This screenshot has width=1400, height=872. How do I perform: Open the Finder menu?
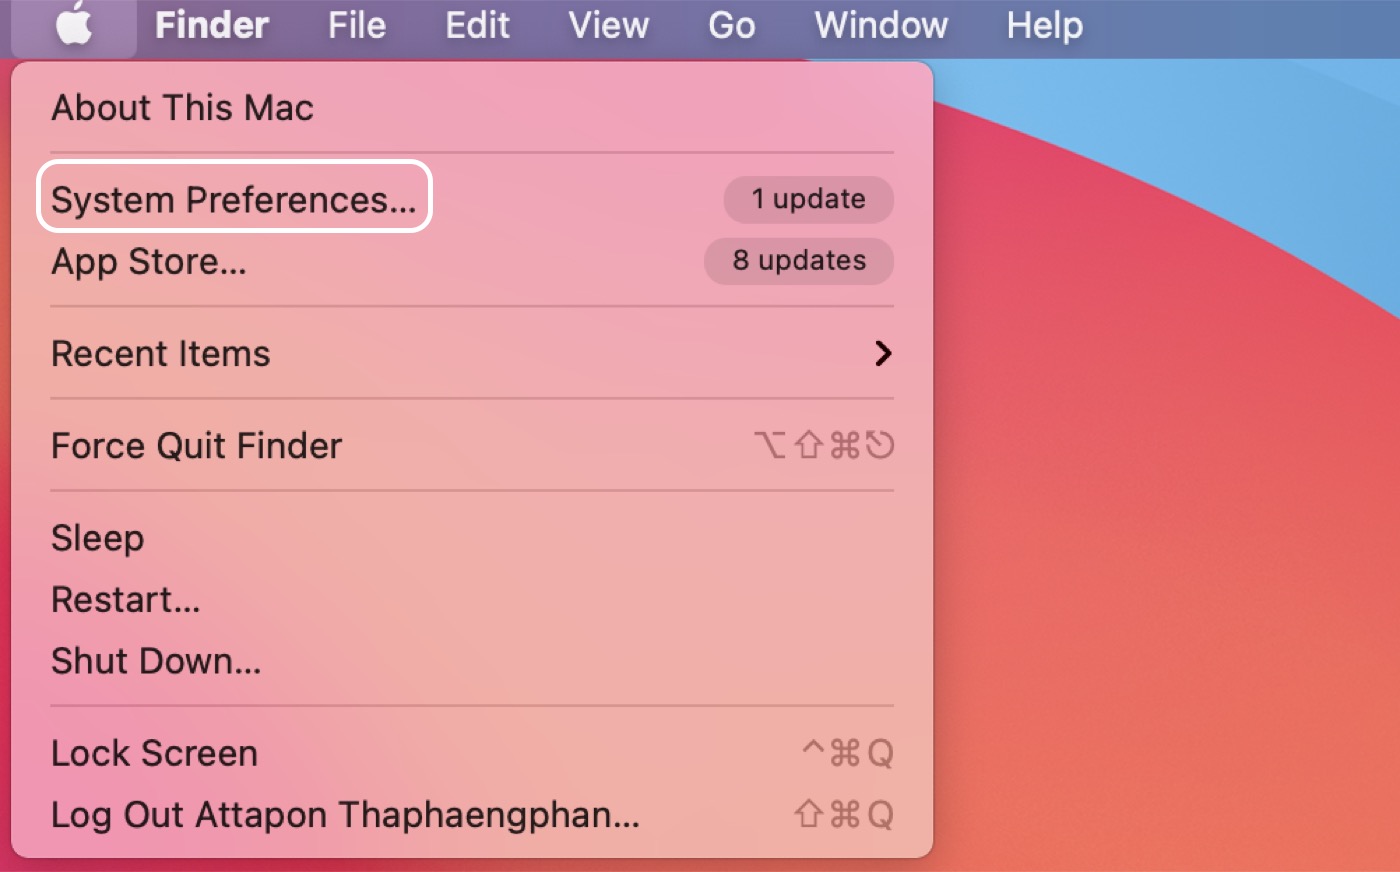(x=211, y=25)
